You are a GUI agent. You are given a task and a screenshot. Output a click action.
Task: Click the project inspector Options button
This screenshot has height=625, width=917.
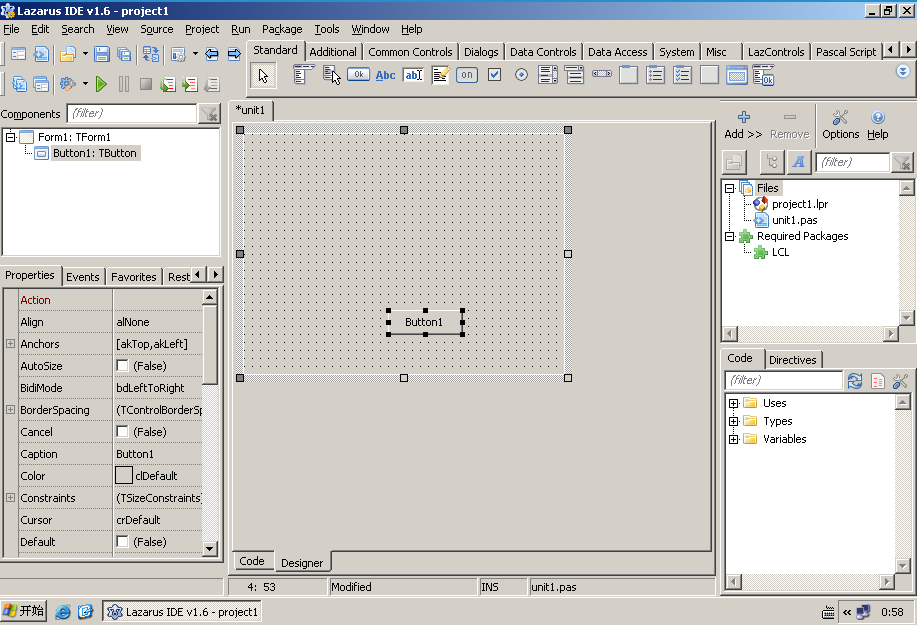[x=840, y=125]
